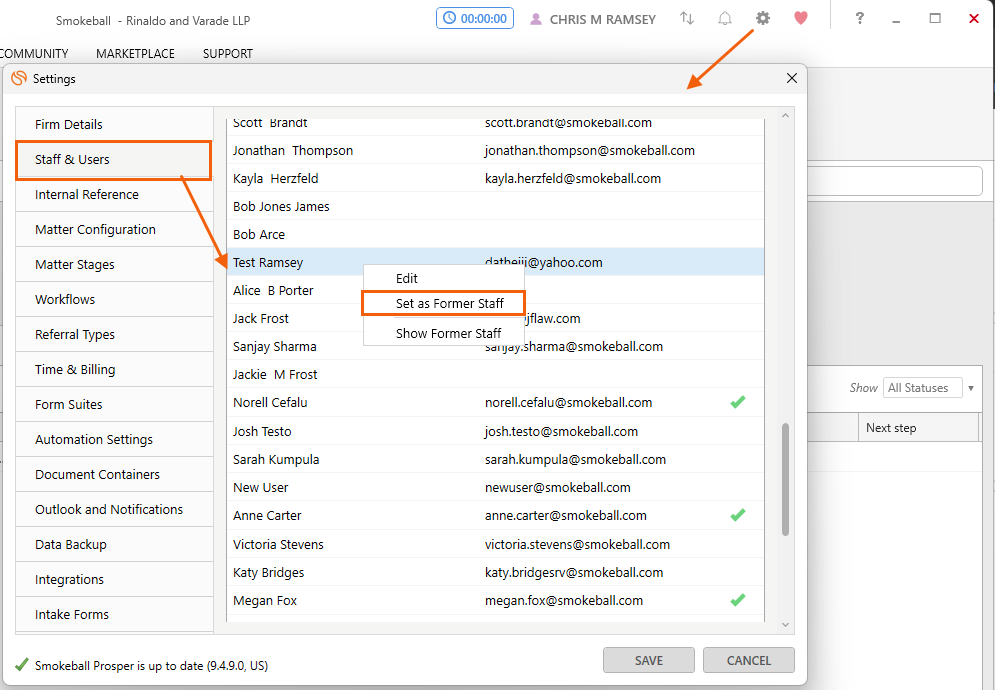
Task: Select Intake Forms in sidebar
Action: point(114,614)
